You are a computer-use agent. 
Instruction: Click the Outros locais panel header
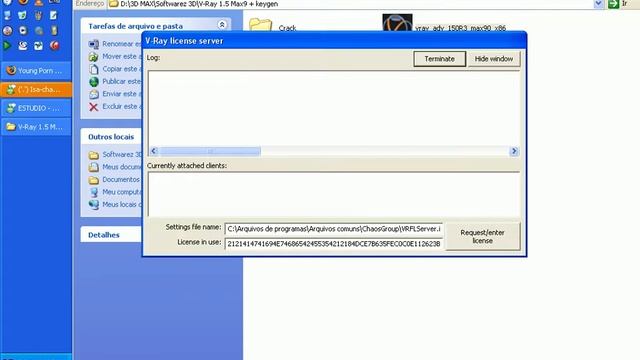(x=111, y=137)
